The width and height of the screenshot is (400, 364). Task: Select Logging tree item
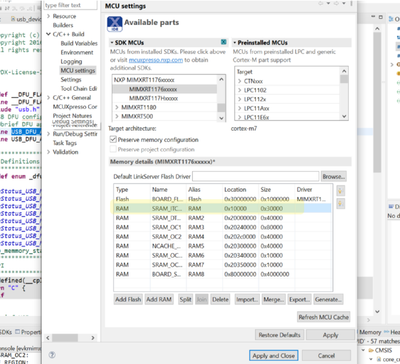[71, 61]
